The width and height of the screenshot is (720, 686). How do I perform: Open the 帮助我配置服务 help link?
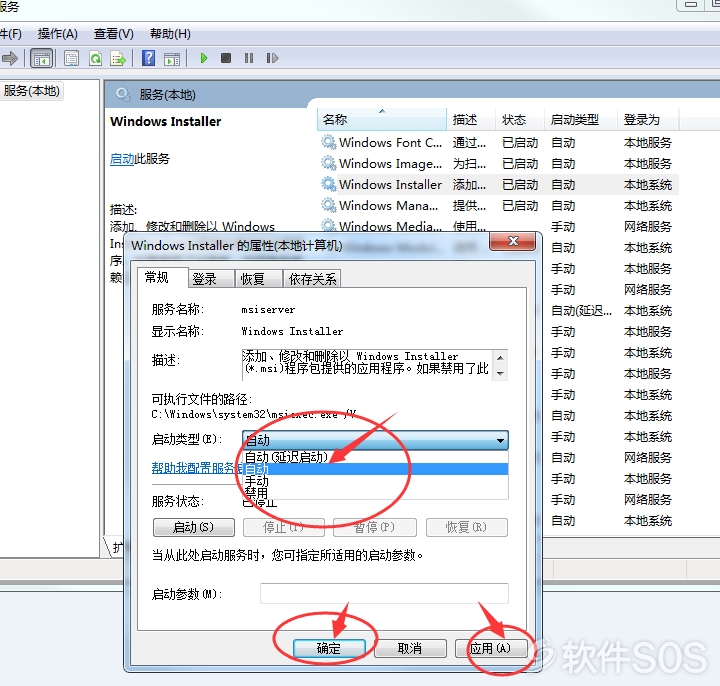click(x=197, y=468)
